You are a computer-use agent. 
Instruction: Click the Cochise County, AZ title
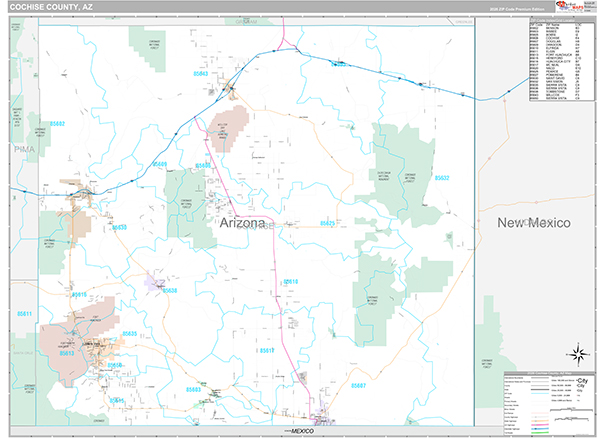pyautogui.click(x=51, y=7)
